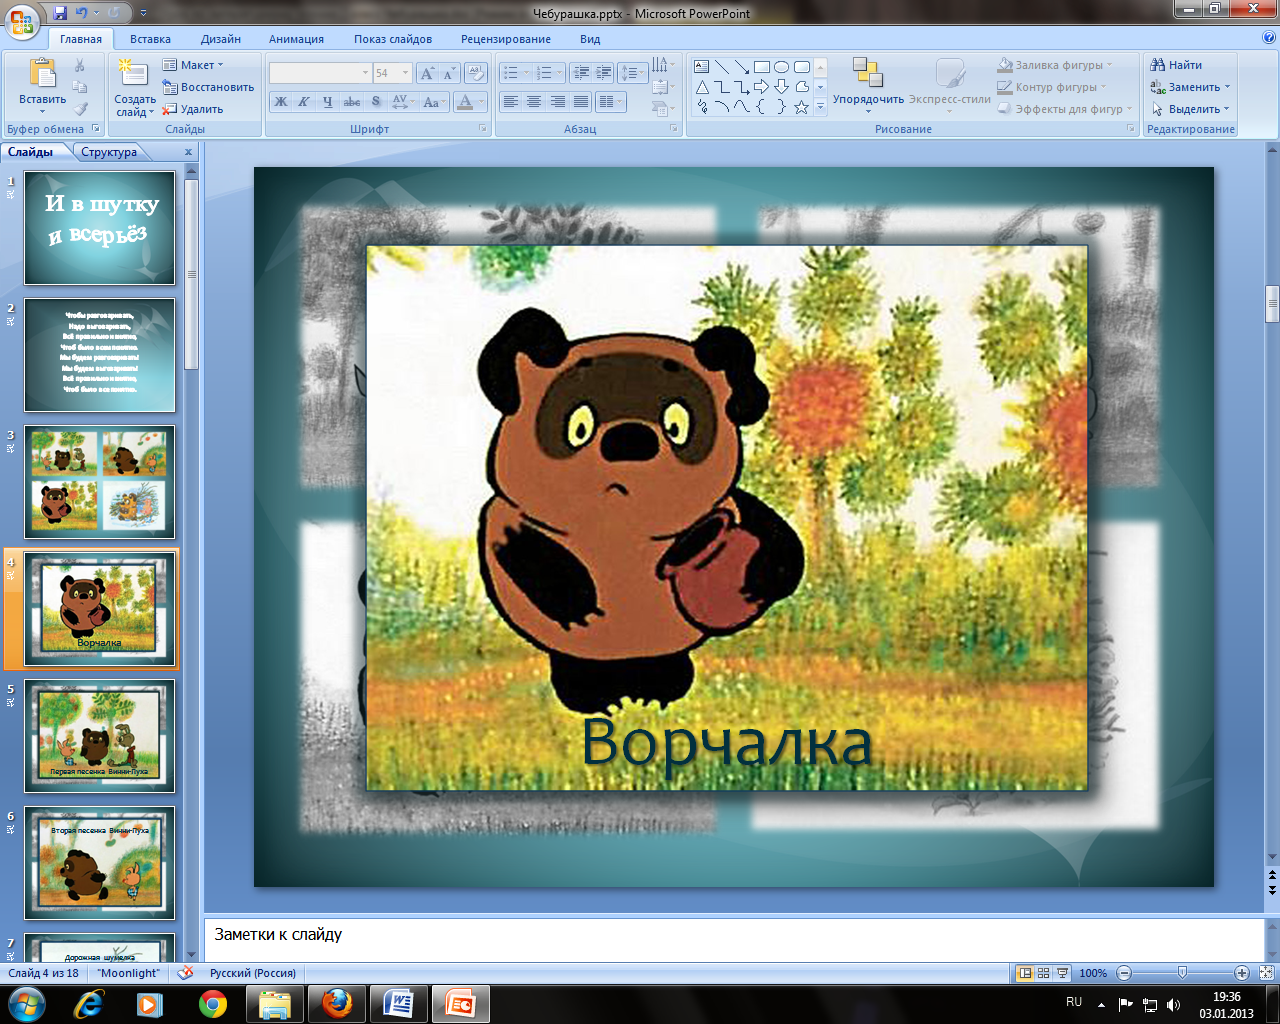Decrease font size with small A
This screenshot has height=1024, width=1280.
(448, 73)
